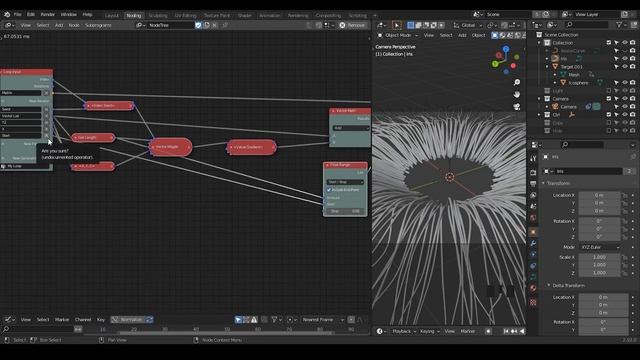Open the Nearest Frame snapping dropdown
Image resolution: width=640 pixels, height=360 pixels.
coord(322,320)
